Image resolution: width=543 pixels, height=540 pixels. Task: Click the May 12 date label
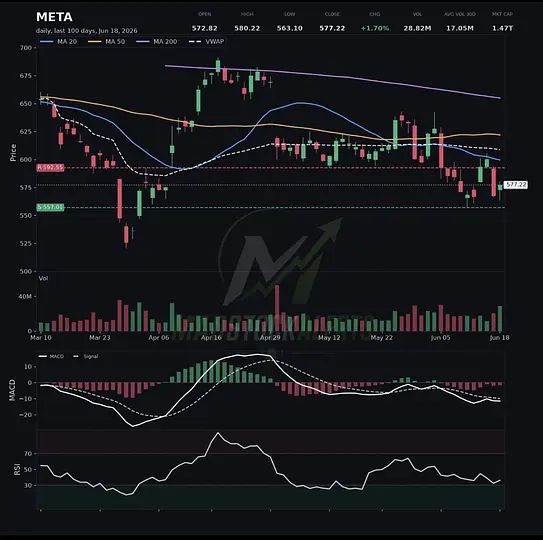tap(329, 337)
